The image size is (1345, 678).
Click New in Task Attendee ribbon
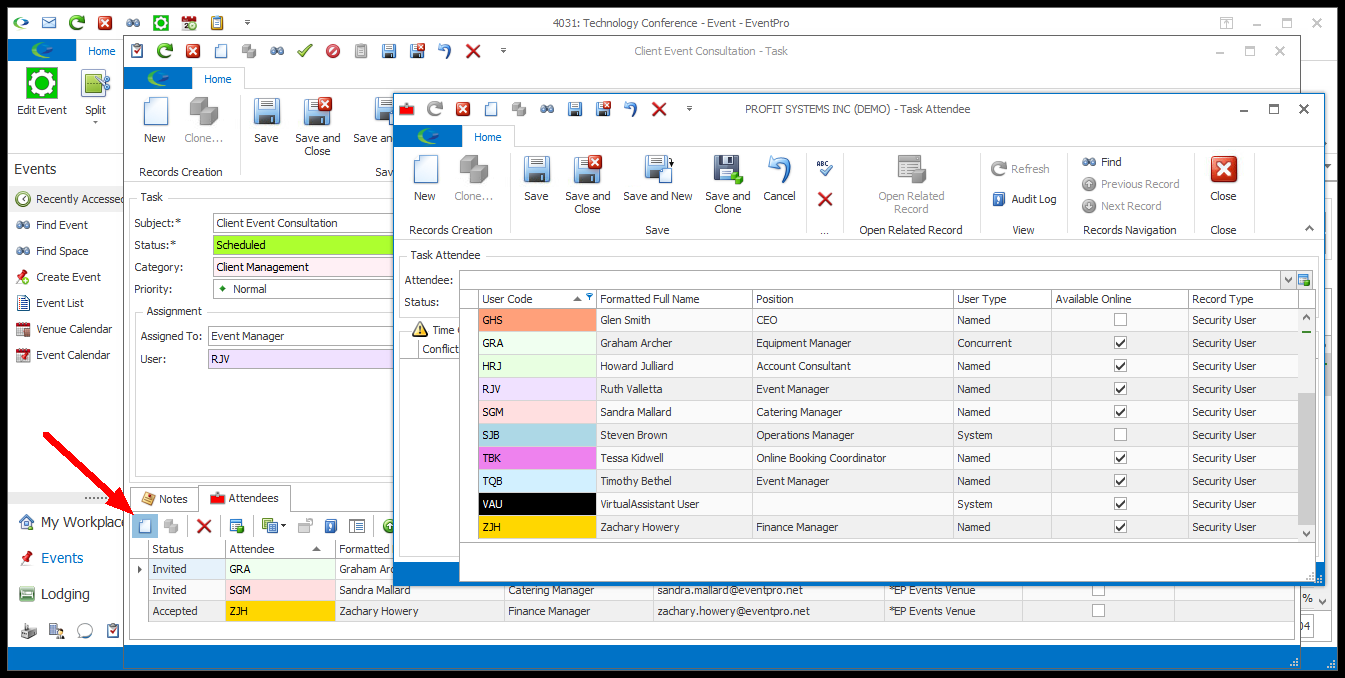pos(425,179)
